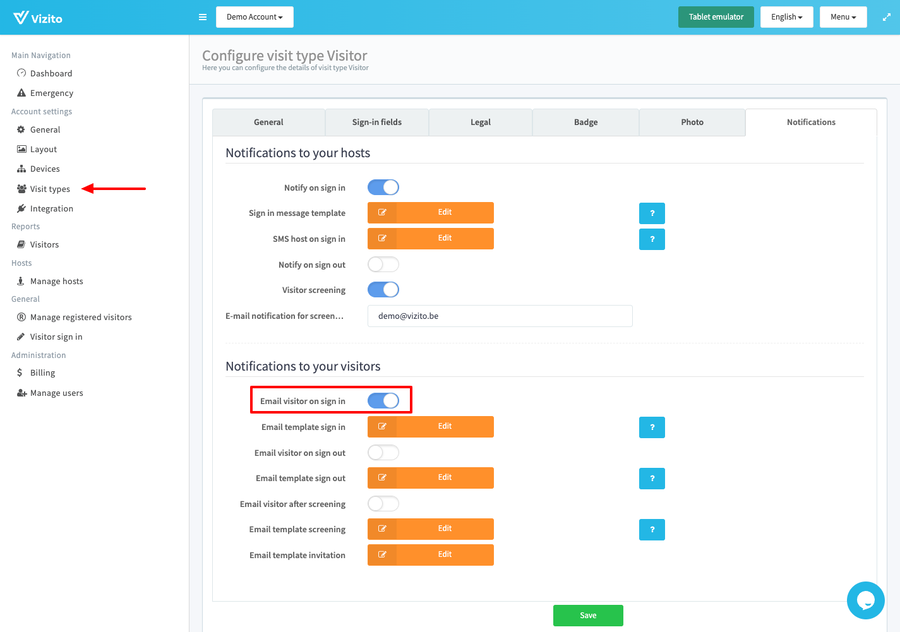Viewport: 900px width, 632px height.
Task: Click help icon beside SMS host on sign in
Action: coord(652,239)
